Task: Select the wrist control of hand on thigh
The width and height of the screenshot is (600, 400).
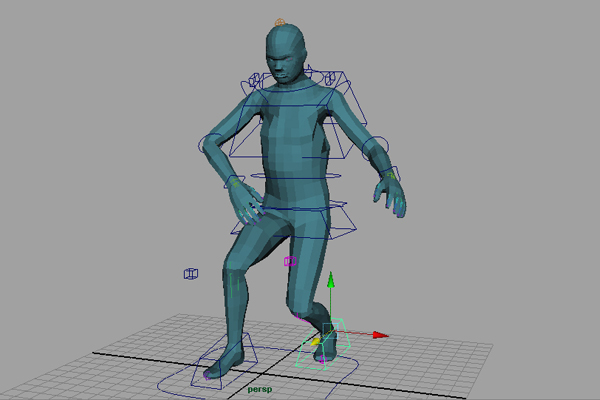Action: coord(234,182)
